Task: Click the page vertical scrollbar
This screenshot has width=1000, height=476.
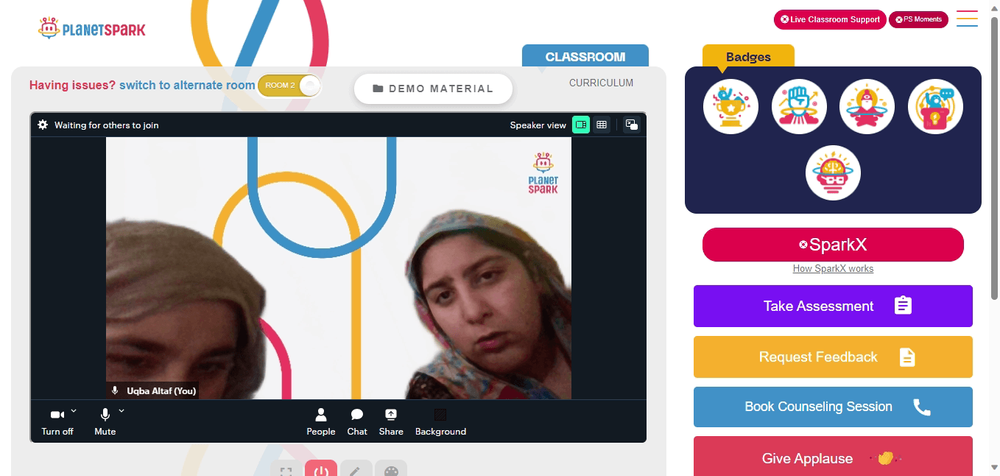Action: pos(994,156)
